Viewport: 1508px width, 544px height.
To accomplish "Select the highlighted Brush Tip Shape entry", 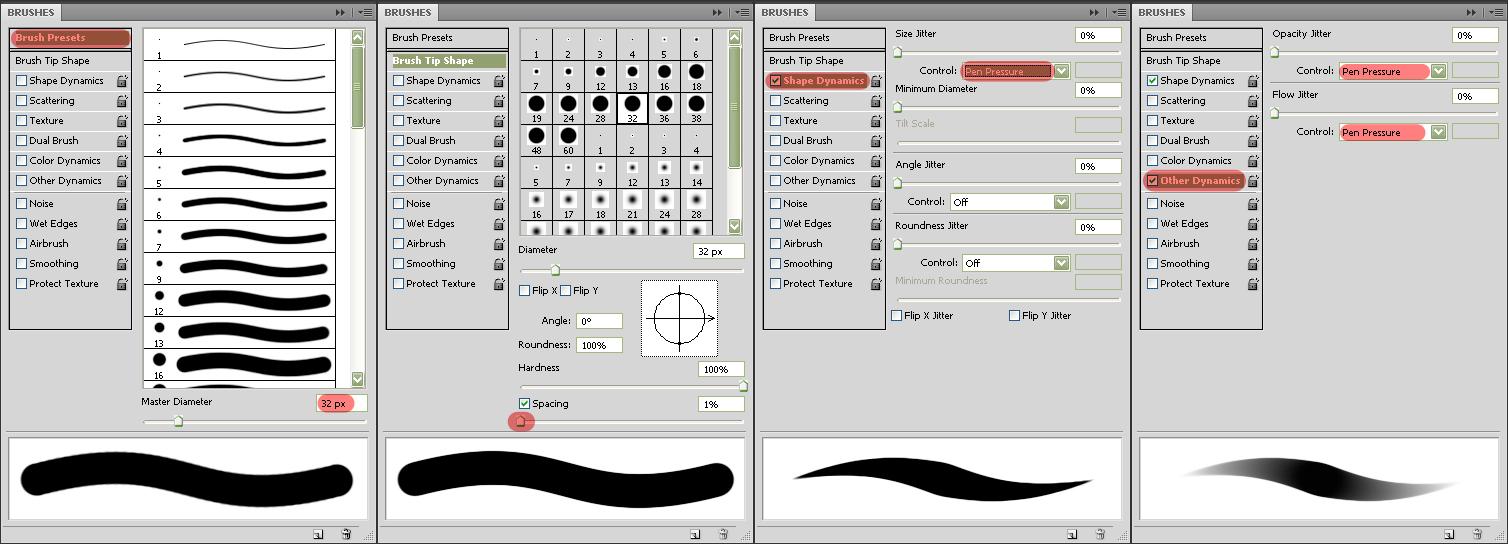I will (x=447, y=61).
